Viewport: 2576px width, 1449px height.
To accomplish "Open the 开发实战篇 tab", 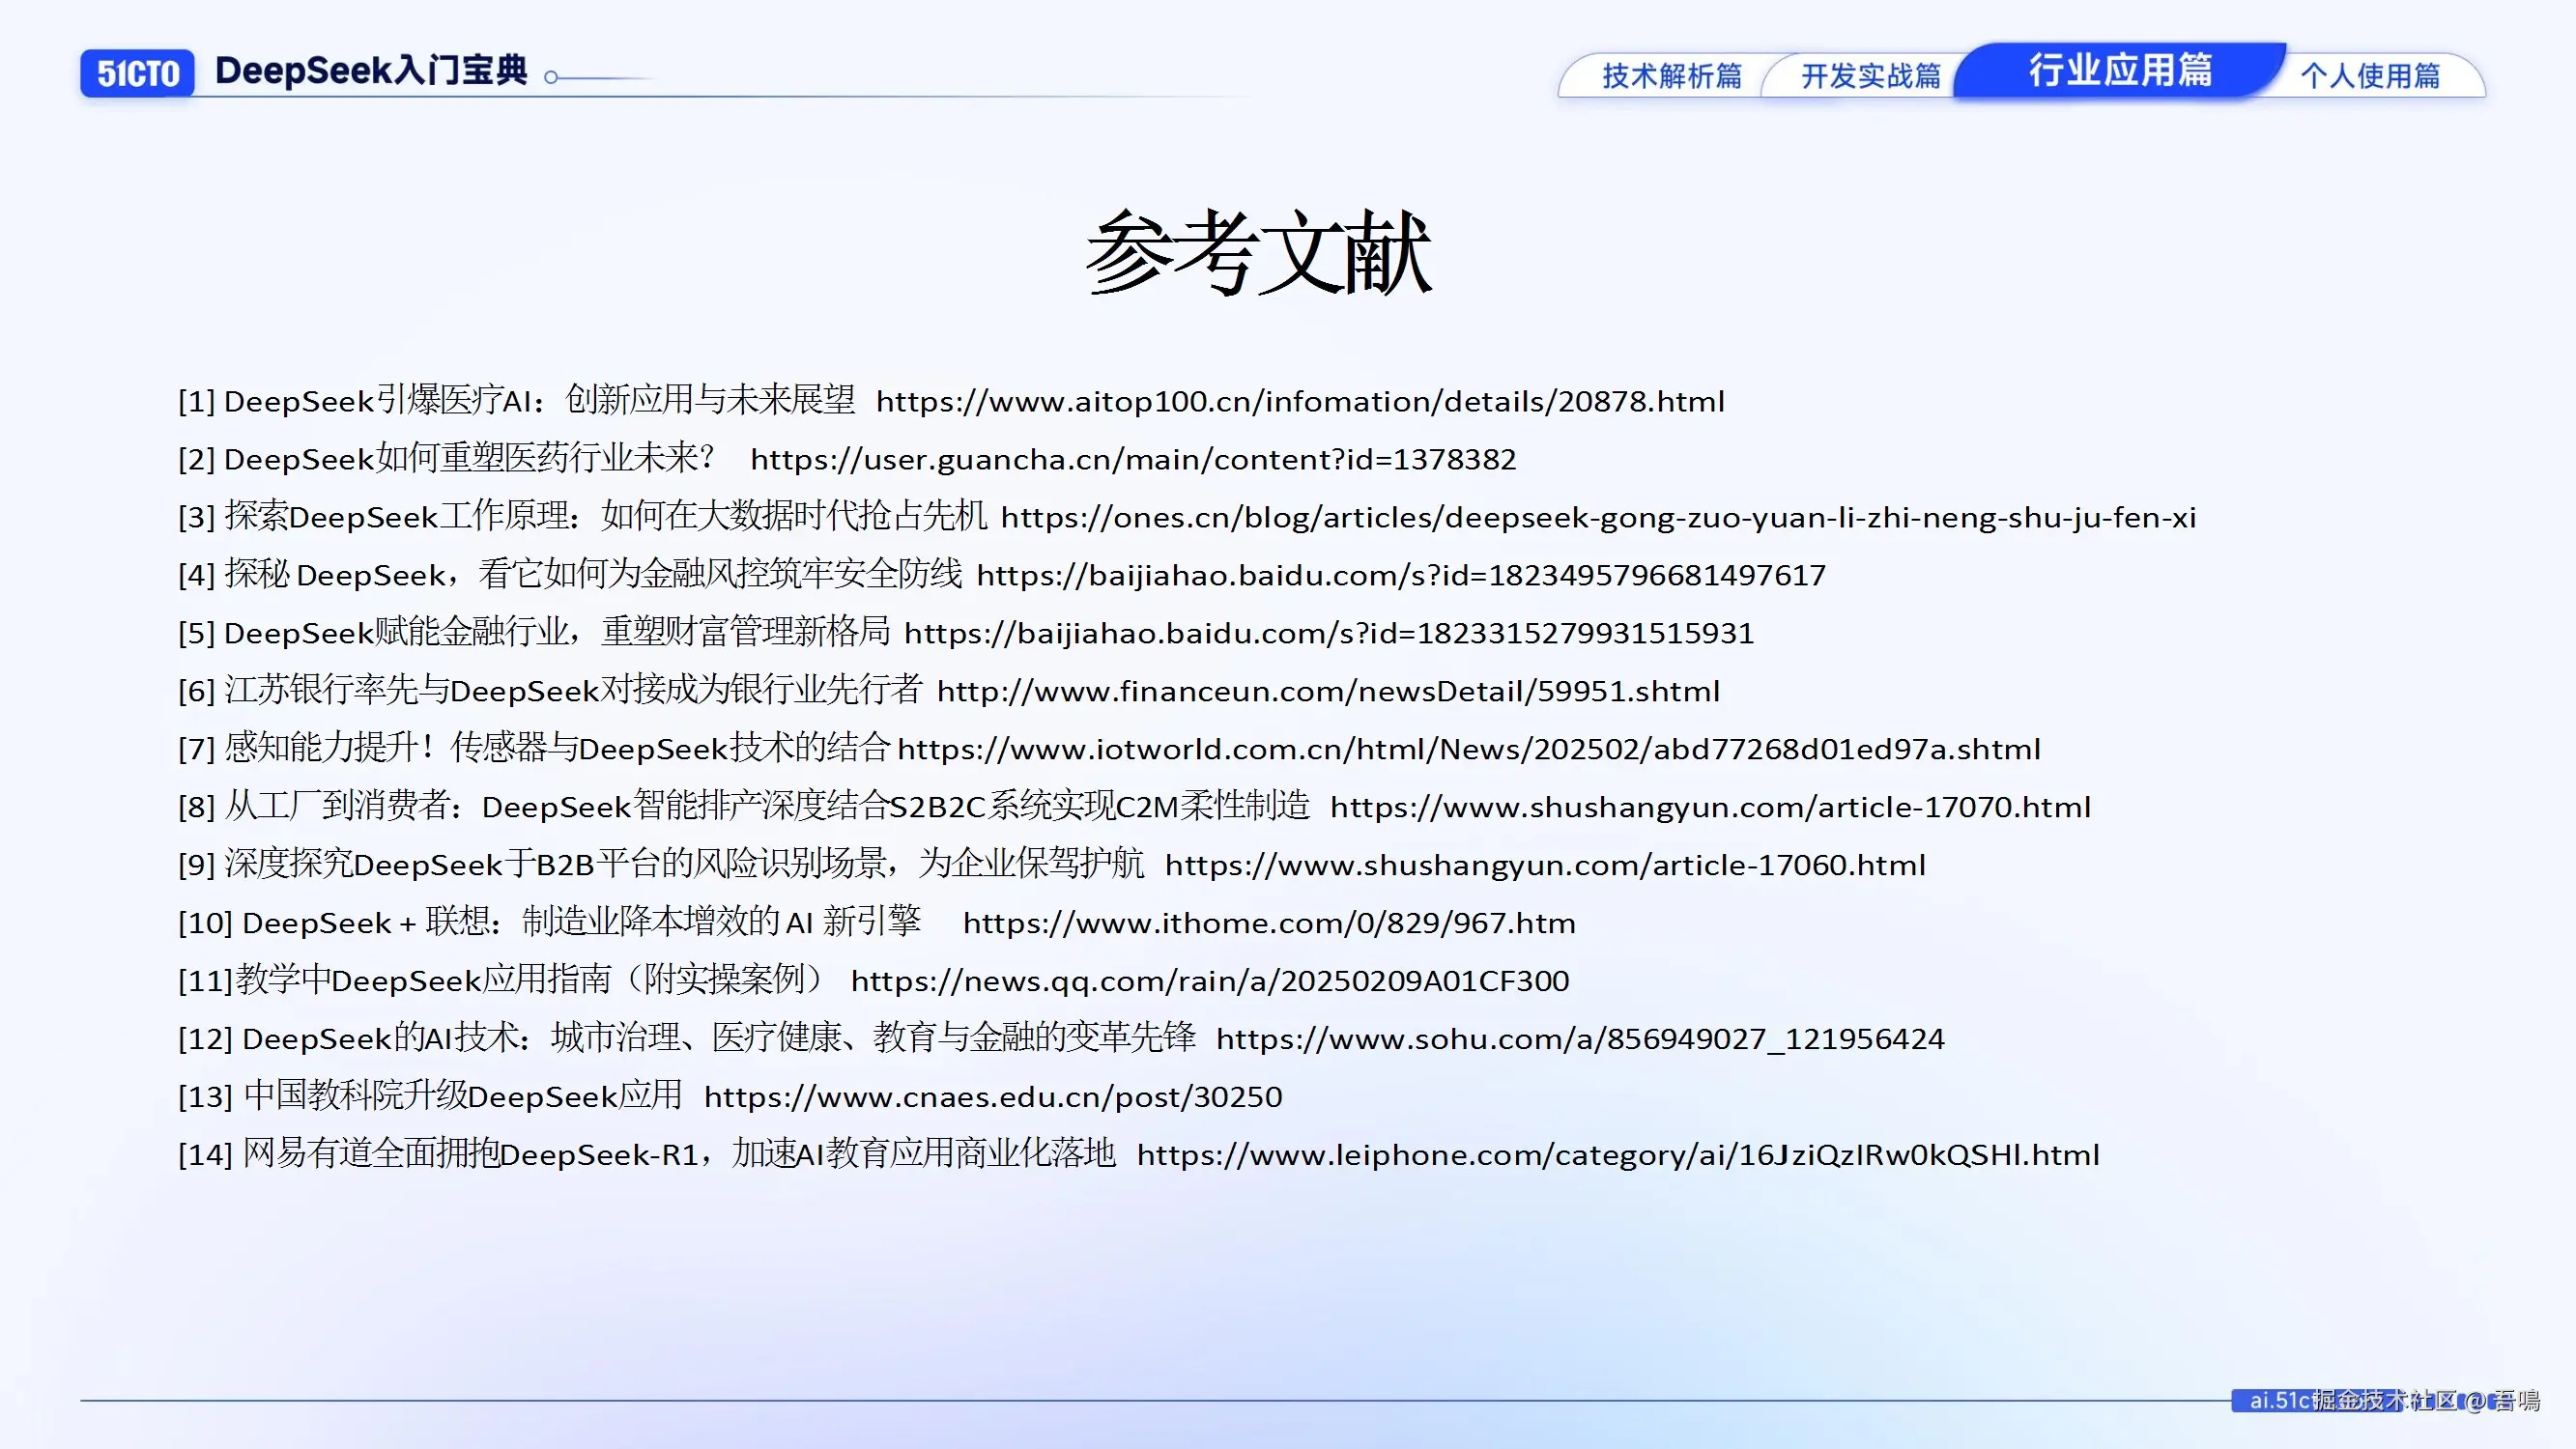I will pyautogui.click(x=1870, y=76).
